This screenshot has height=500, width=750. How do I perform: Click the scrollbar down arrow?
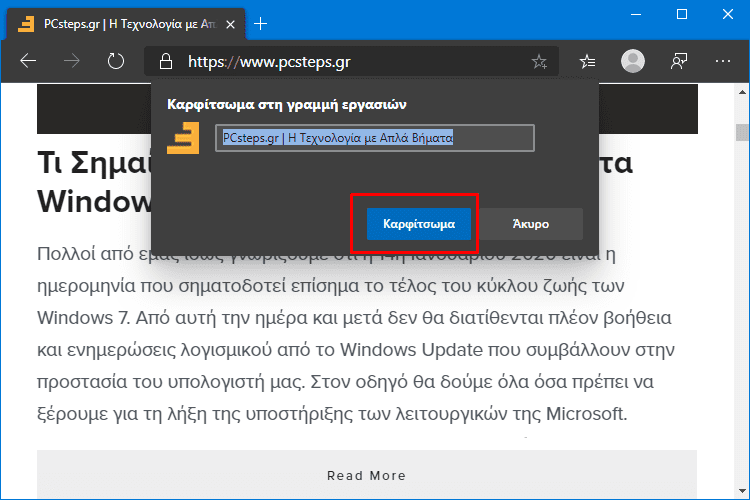[742, 491]
